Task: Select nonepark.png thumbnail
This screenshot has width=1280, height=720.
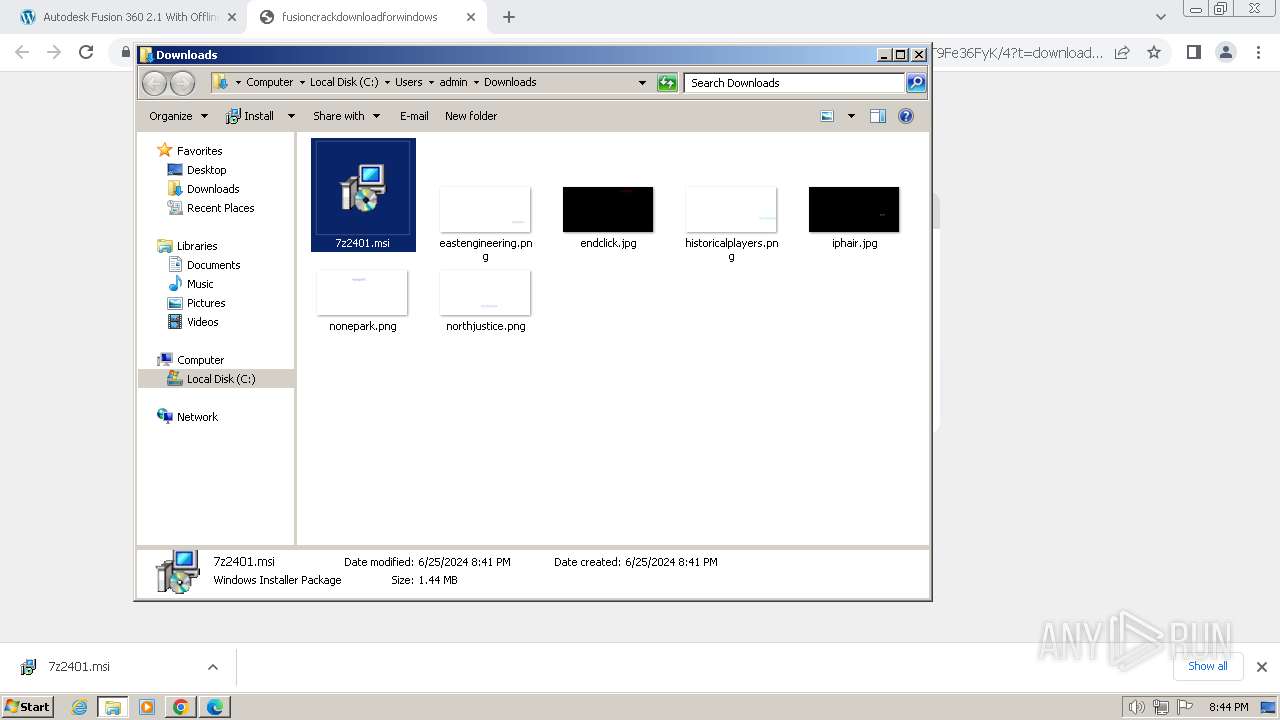Action: click(362, 292)
